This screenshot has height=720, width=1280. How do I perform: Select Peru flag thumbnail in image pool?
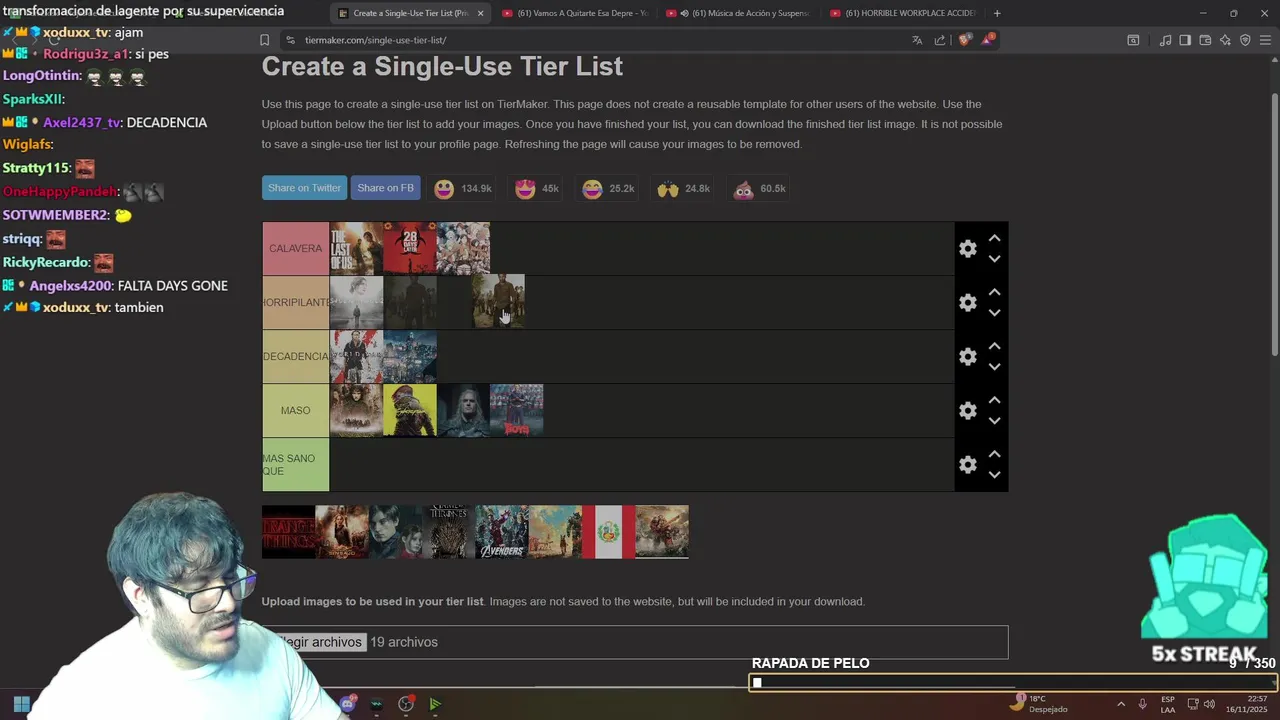pos(608,532)
